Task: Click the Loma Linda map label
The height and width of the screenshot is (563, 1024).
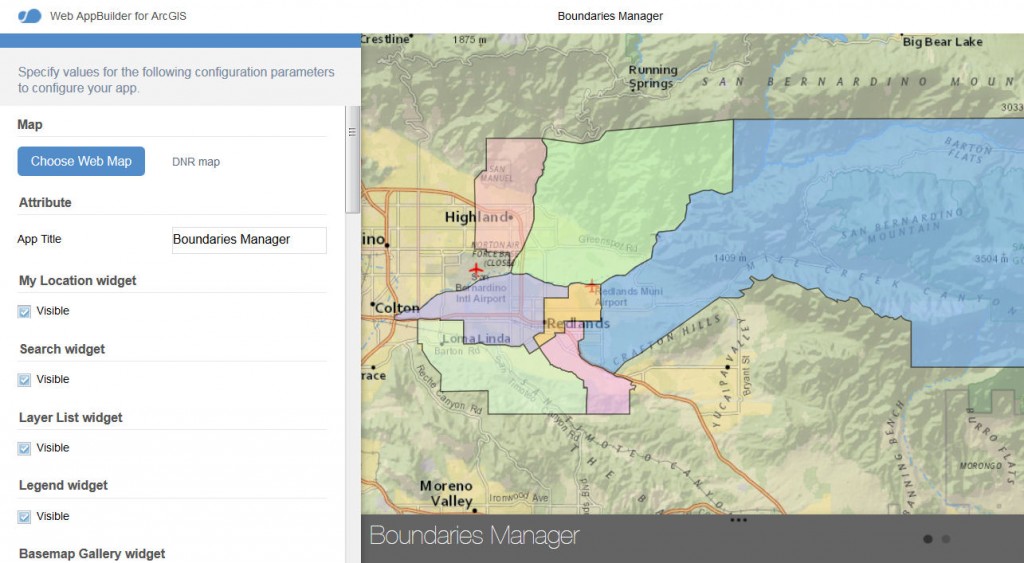Action: pyautogui.click(x=476, y=338)
